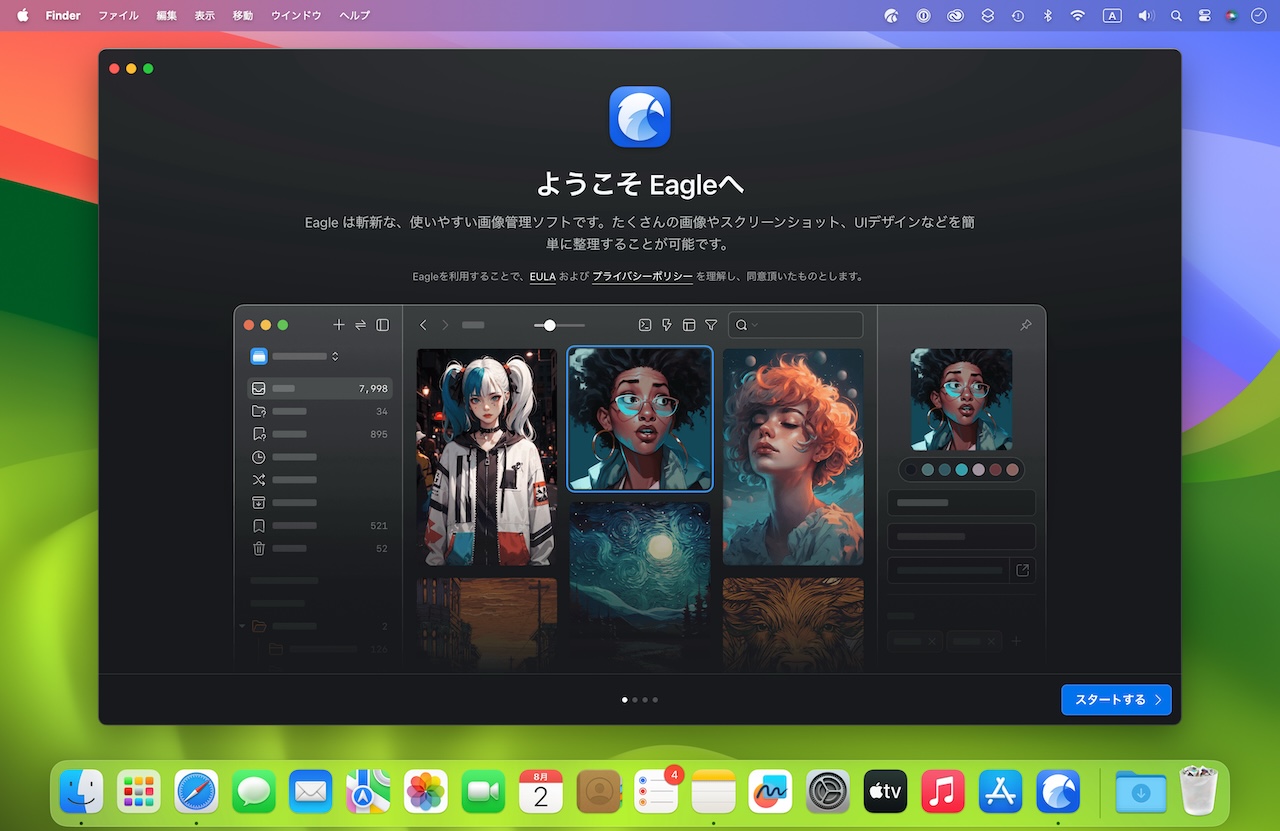Open Freeform from the Dock
The image size is (1280, 831).
click(771, 792)
